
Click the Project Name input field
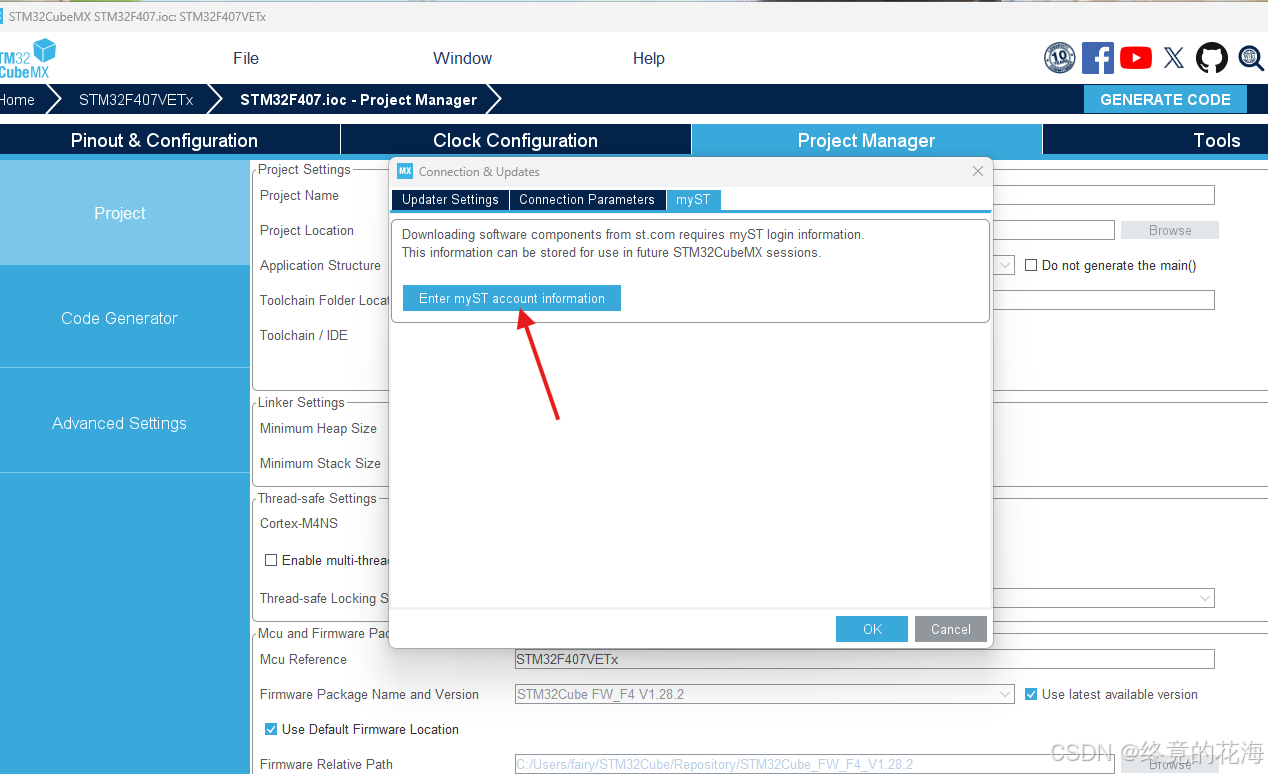(1104, 195)
